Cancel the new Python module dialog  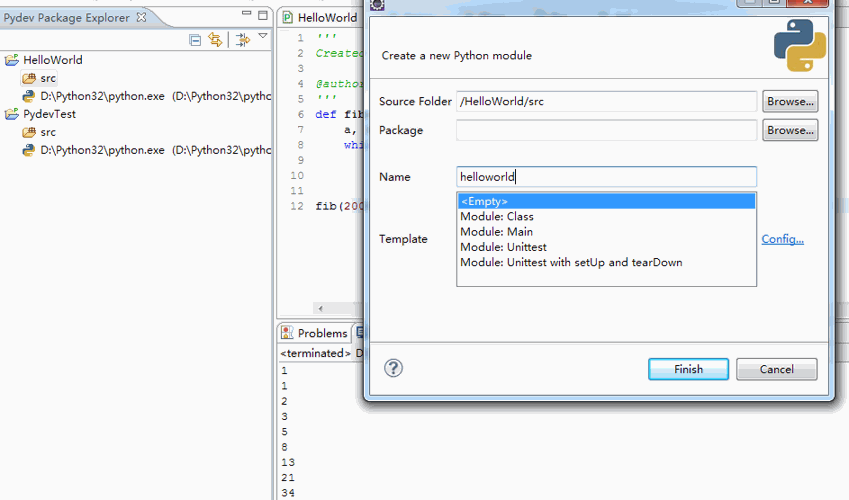pyautogui.click(x=776, y=369)
